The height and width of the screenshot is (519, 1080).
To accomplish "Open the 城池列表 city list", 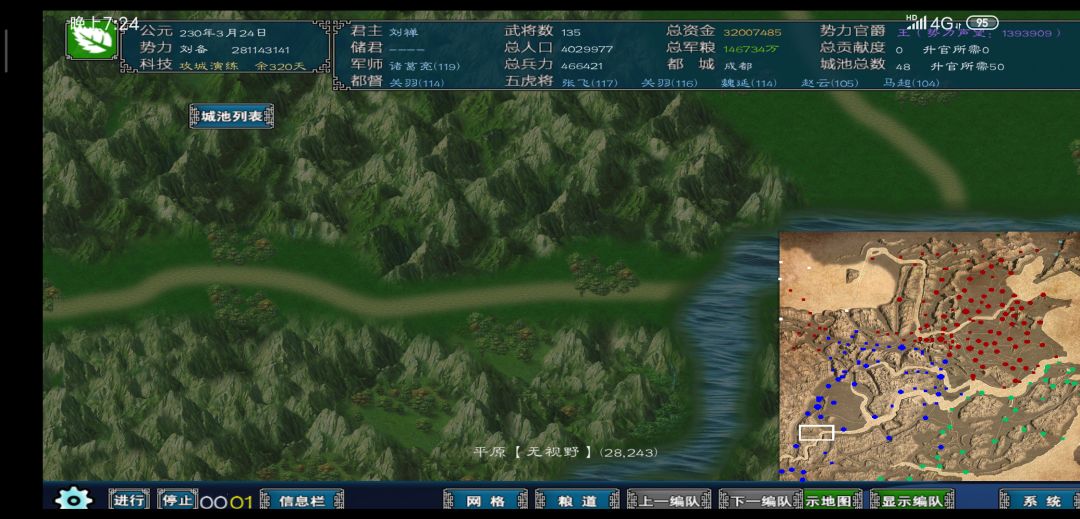I will click(231, 116).
